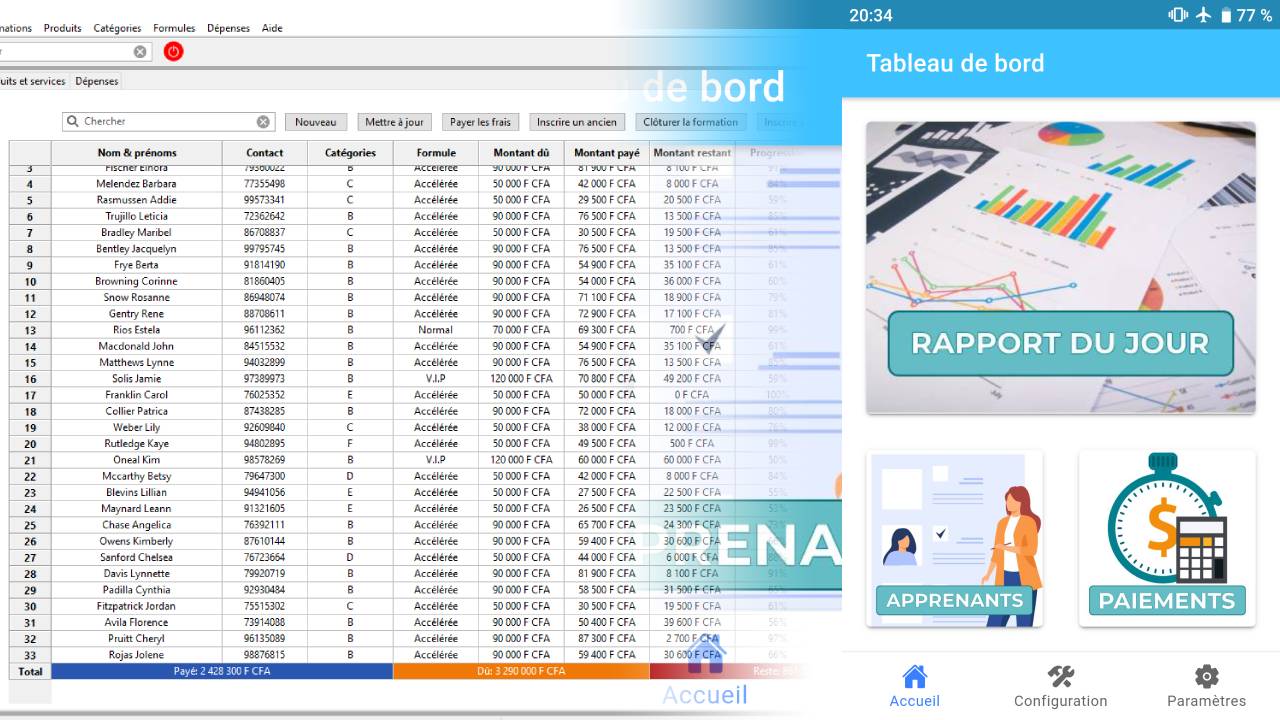Tap the PAIEMENTS stopwatch calculator tile
This screenshot has height=720, width=1280.
point(1167,538)
